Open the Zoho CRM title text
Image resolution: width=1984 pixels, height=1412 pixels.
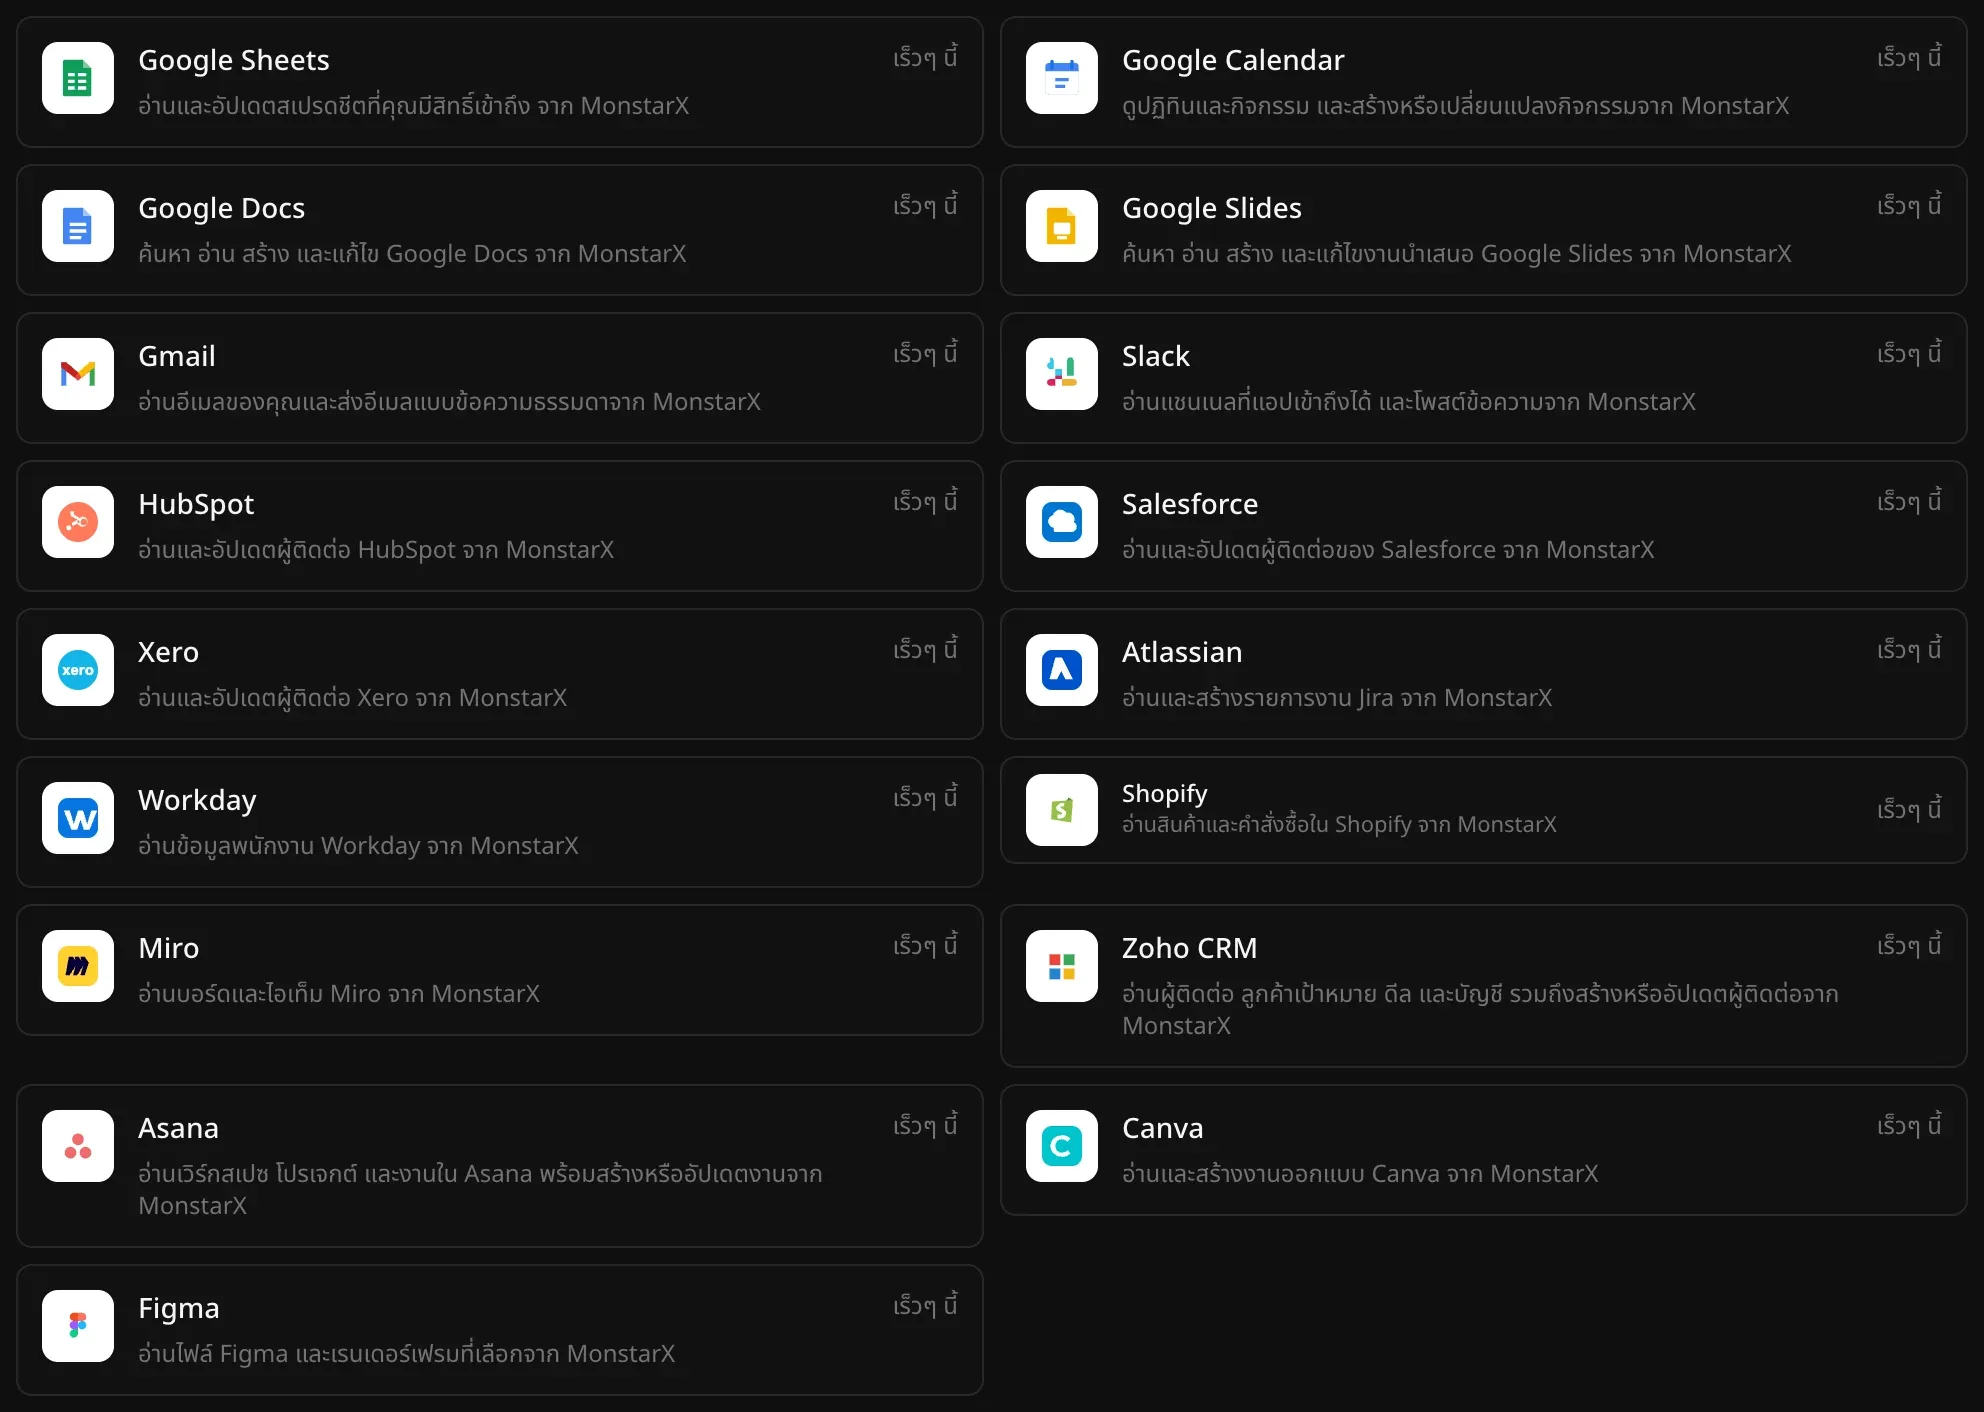tap(1190, 948)
